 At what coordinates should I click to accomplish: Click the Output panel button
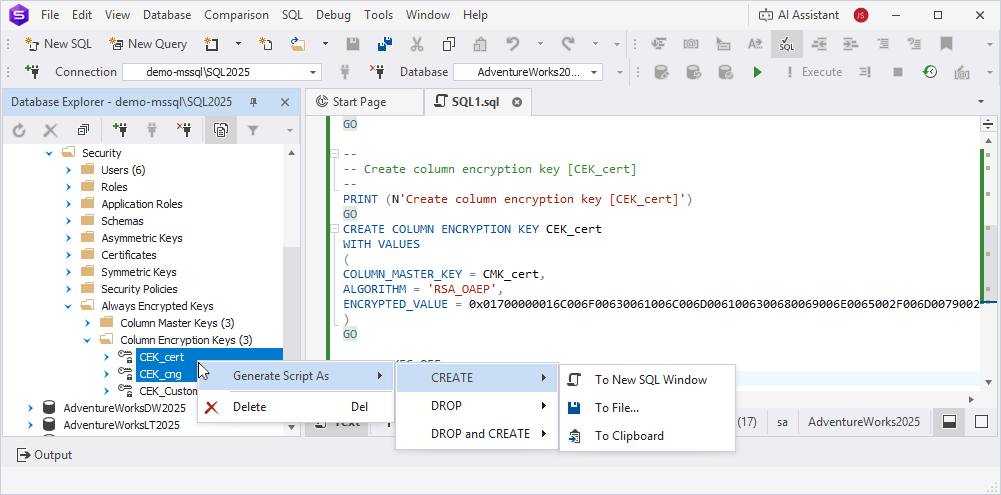[x=43, y=455]
